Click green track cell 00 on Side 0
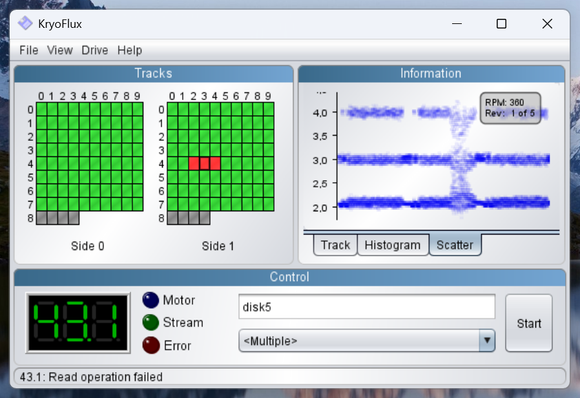The height and width of the screenshot is (398, 580). tap(41, 109)
